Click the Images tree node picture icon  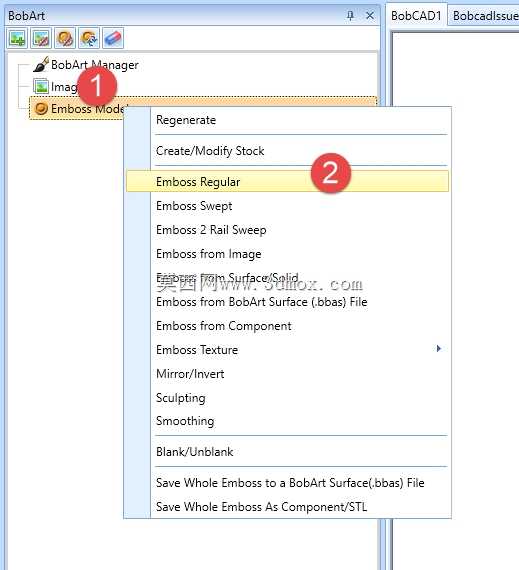tap(41, 87)
